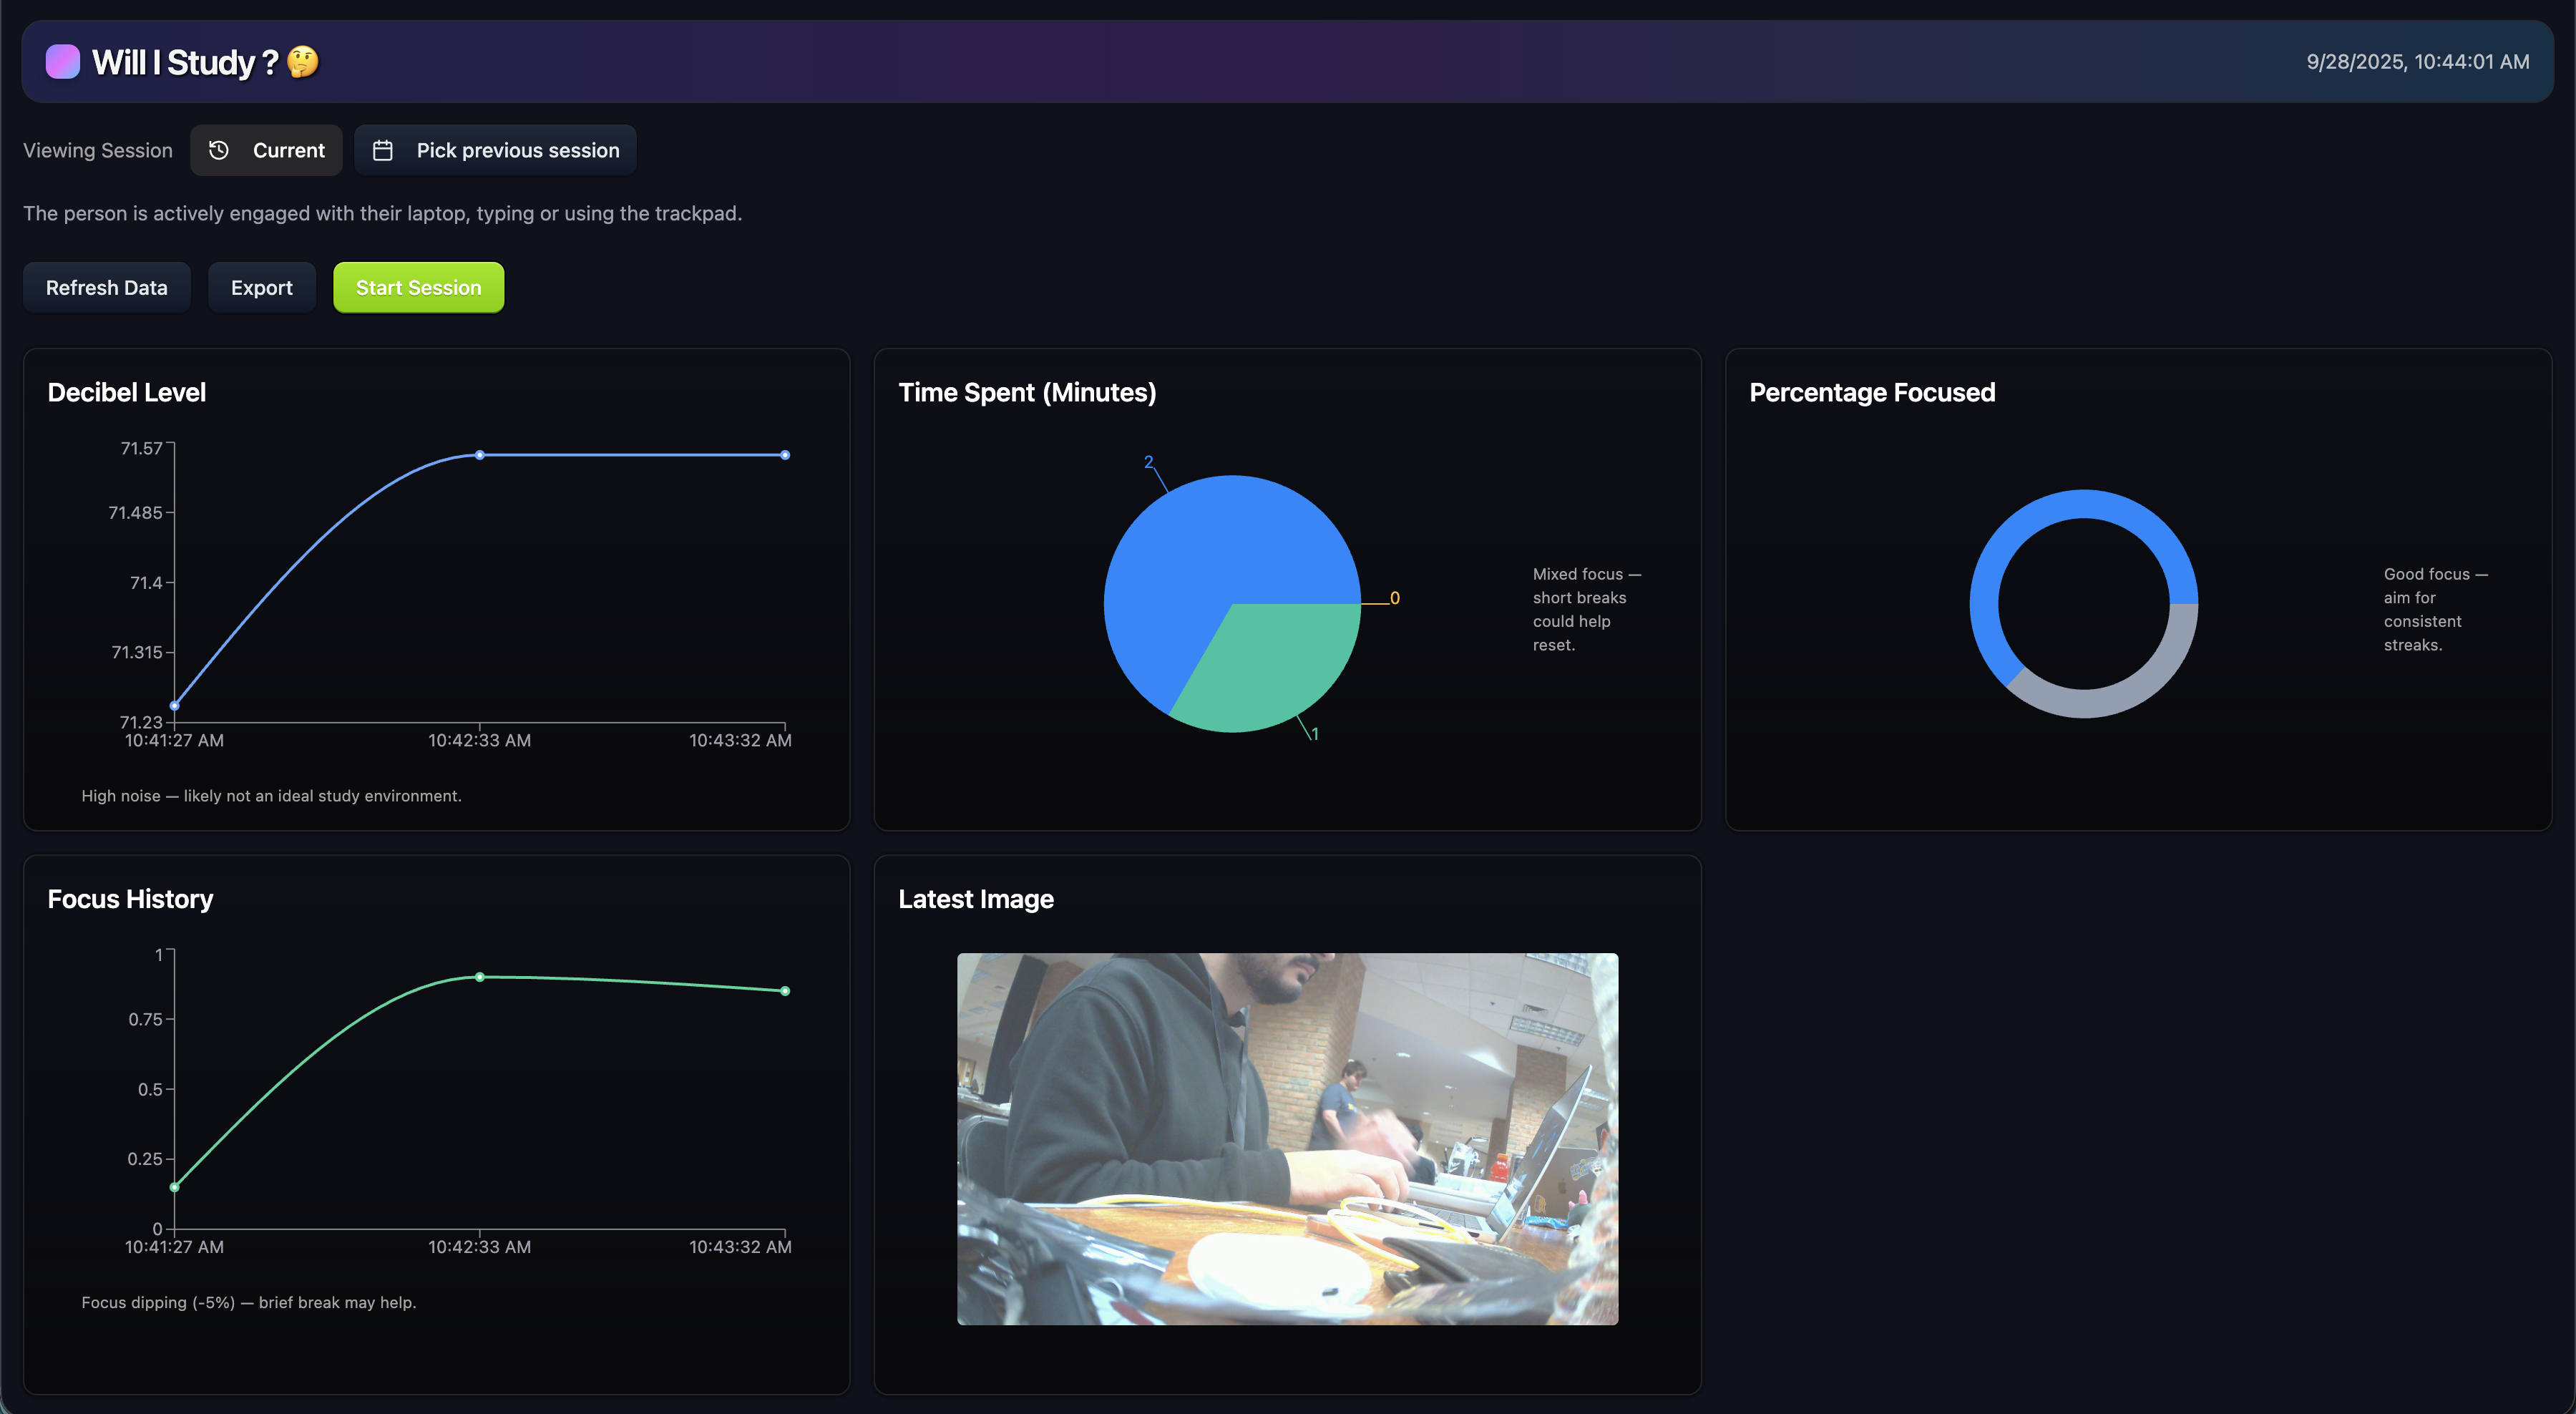This screenshot has height=1414, width=2576.
Task: Click the thinking face emoji
Action: [303, 62]
